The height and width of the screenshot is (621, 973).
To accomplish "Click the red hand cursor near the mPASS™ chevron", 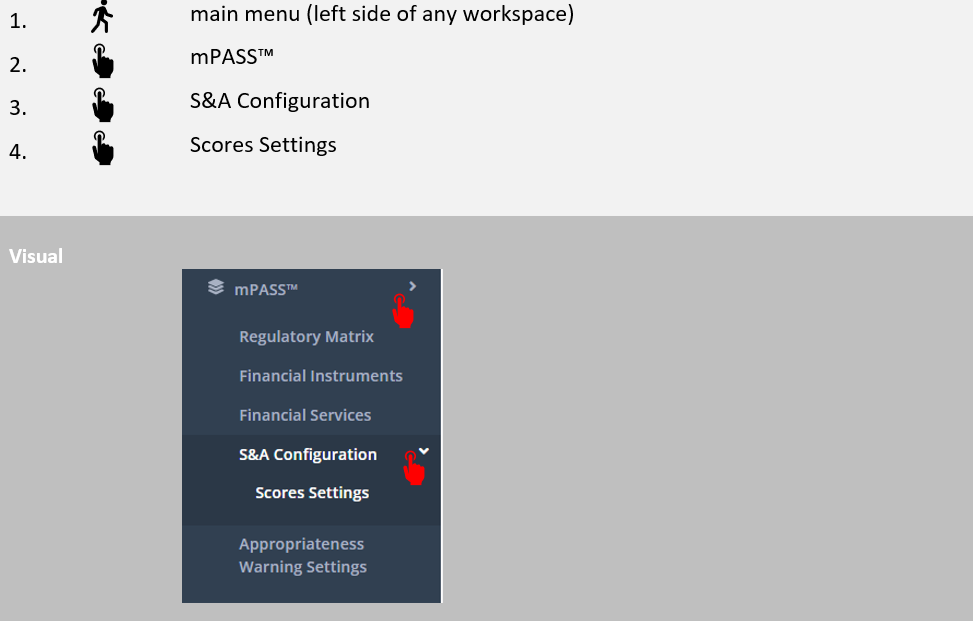I will [x=403, y=310].
